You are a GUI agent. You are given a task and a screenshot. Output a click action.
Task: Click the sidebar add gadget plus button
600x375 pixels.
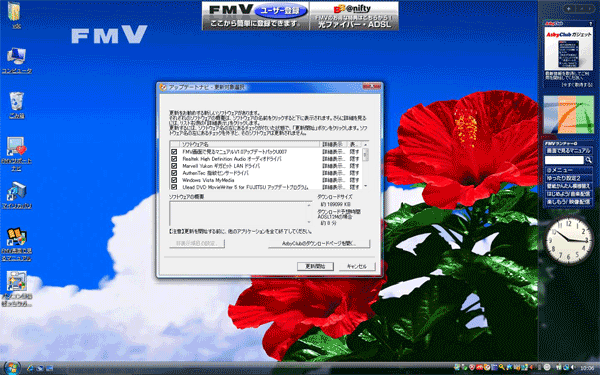click(569, 8)
